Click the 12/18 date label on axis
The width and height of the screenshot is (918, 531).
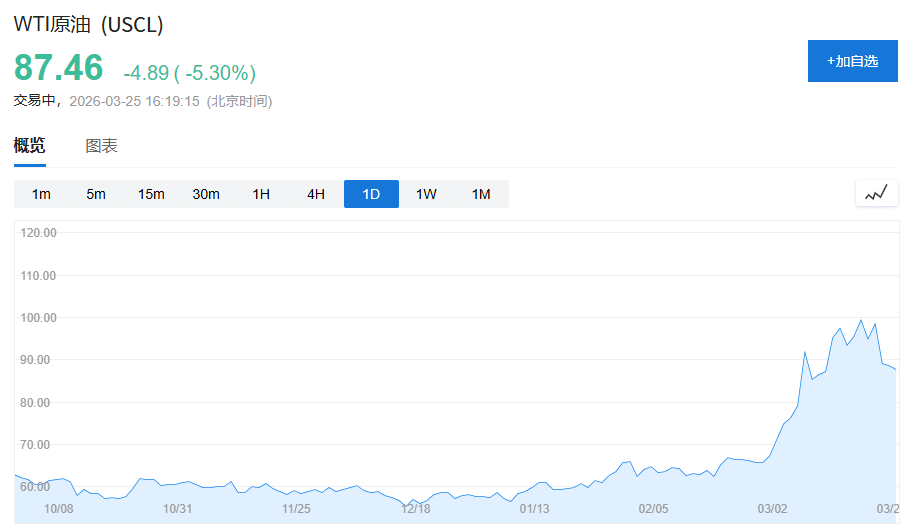pyautogui.click(x=416, y=509)
